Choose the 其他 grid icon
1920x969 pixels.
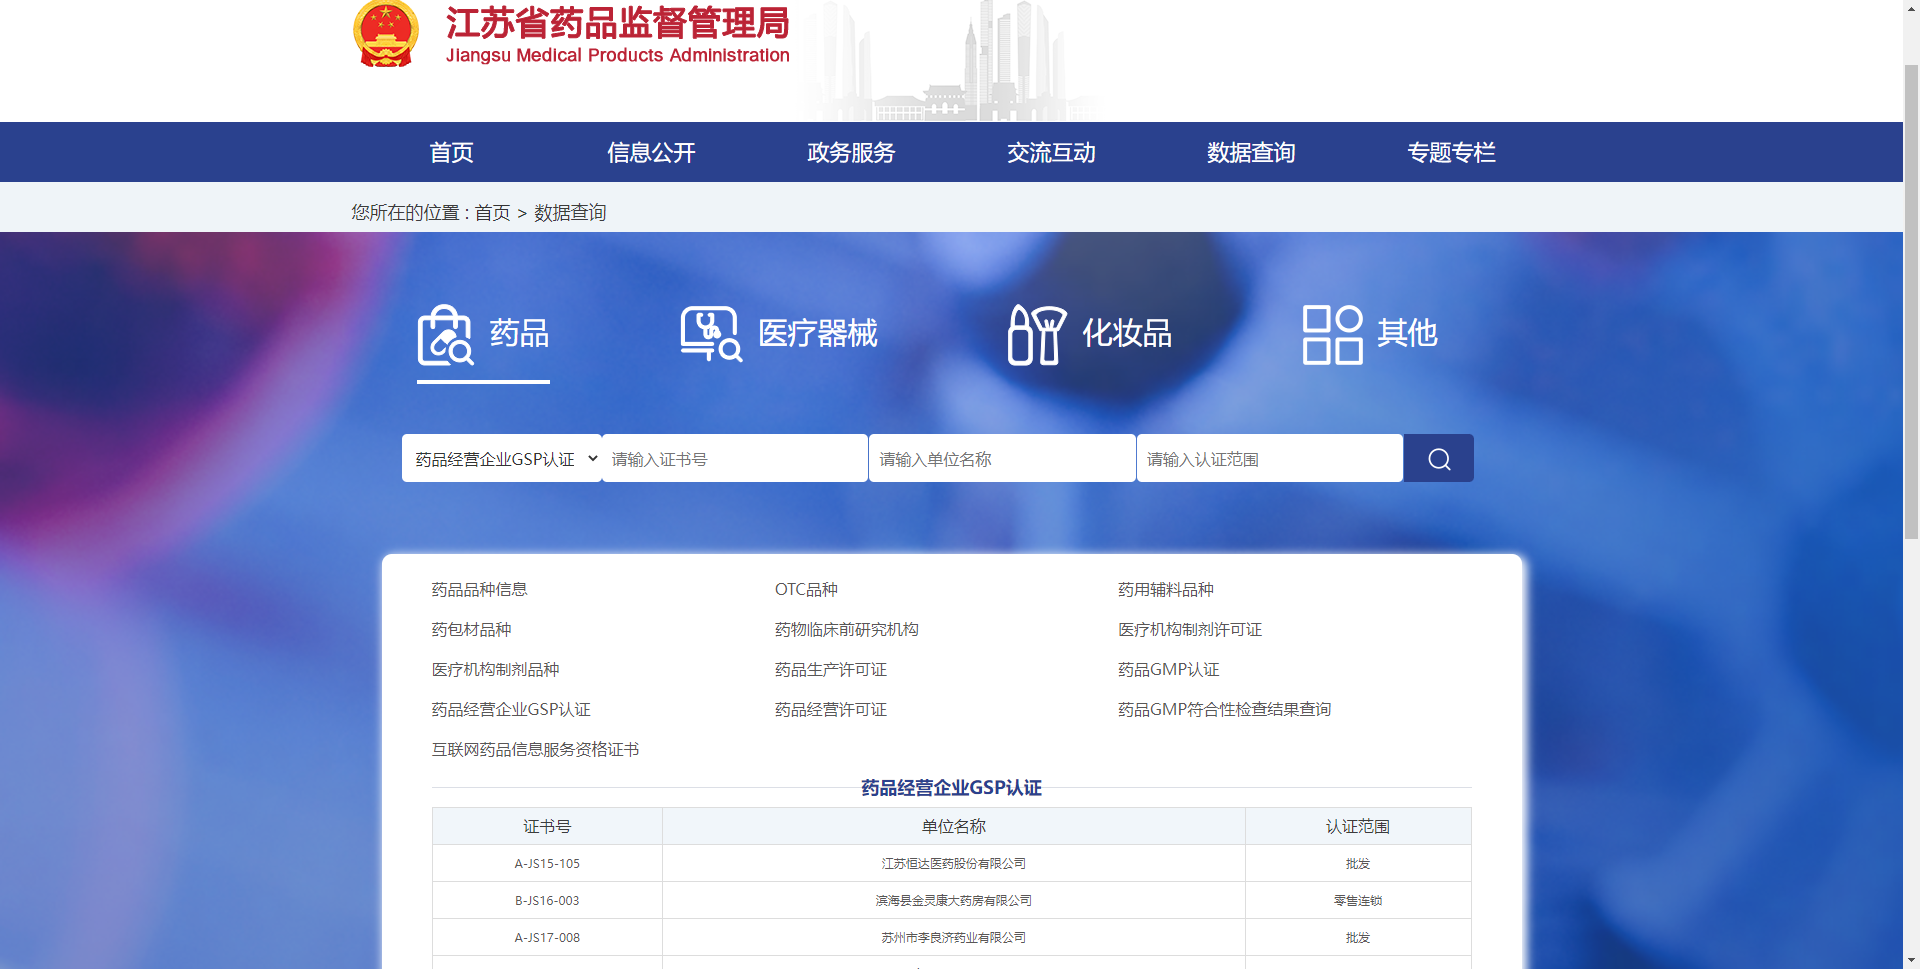(1332, 335)
